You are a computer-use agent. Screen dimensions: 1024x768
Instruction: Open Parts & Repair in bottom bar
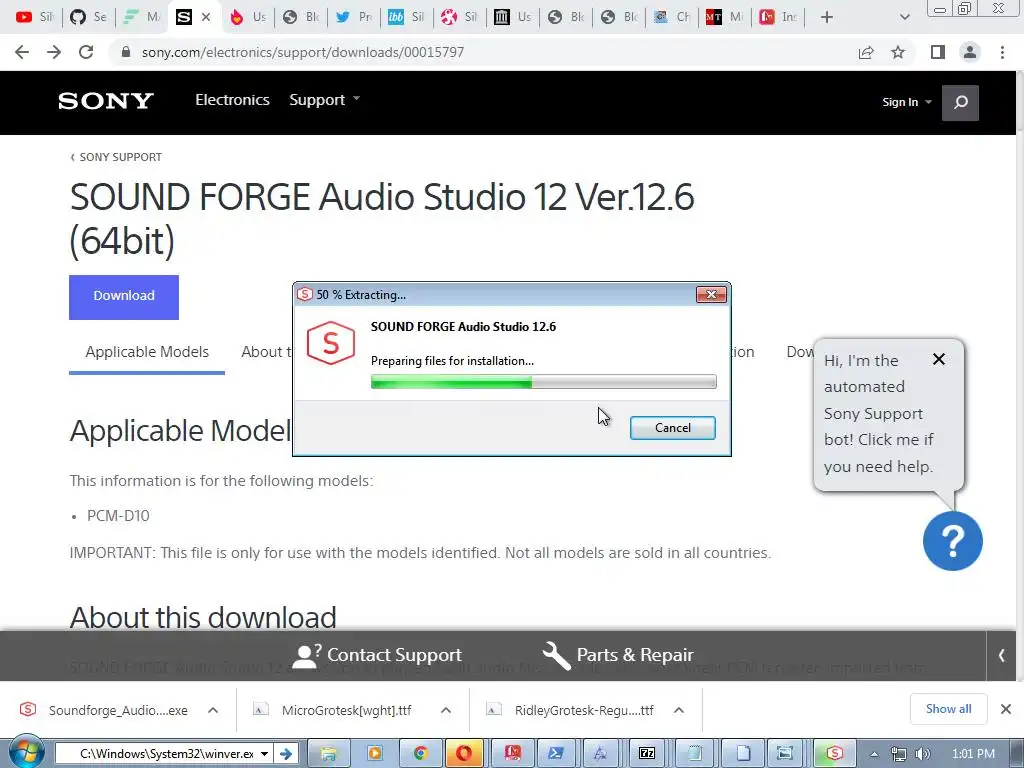[618, 655]
